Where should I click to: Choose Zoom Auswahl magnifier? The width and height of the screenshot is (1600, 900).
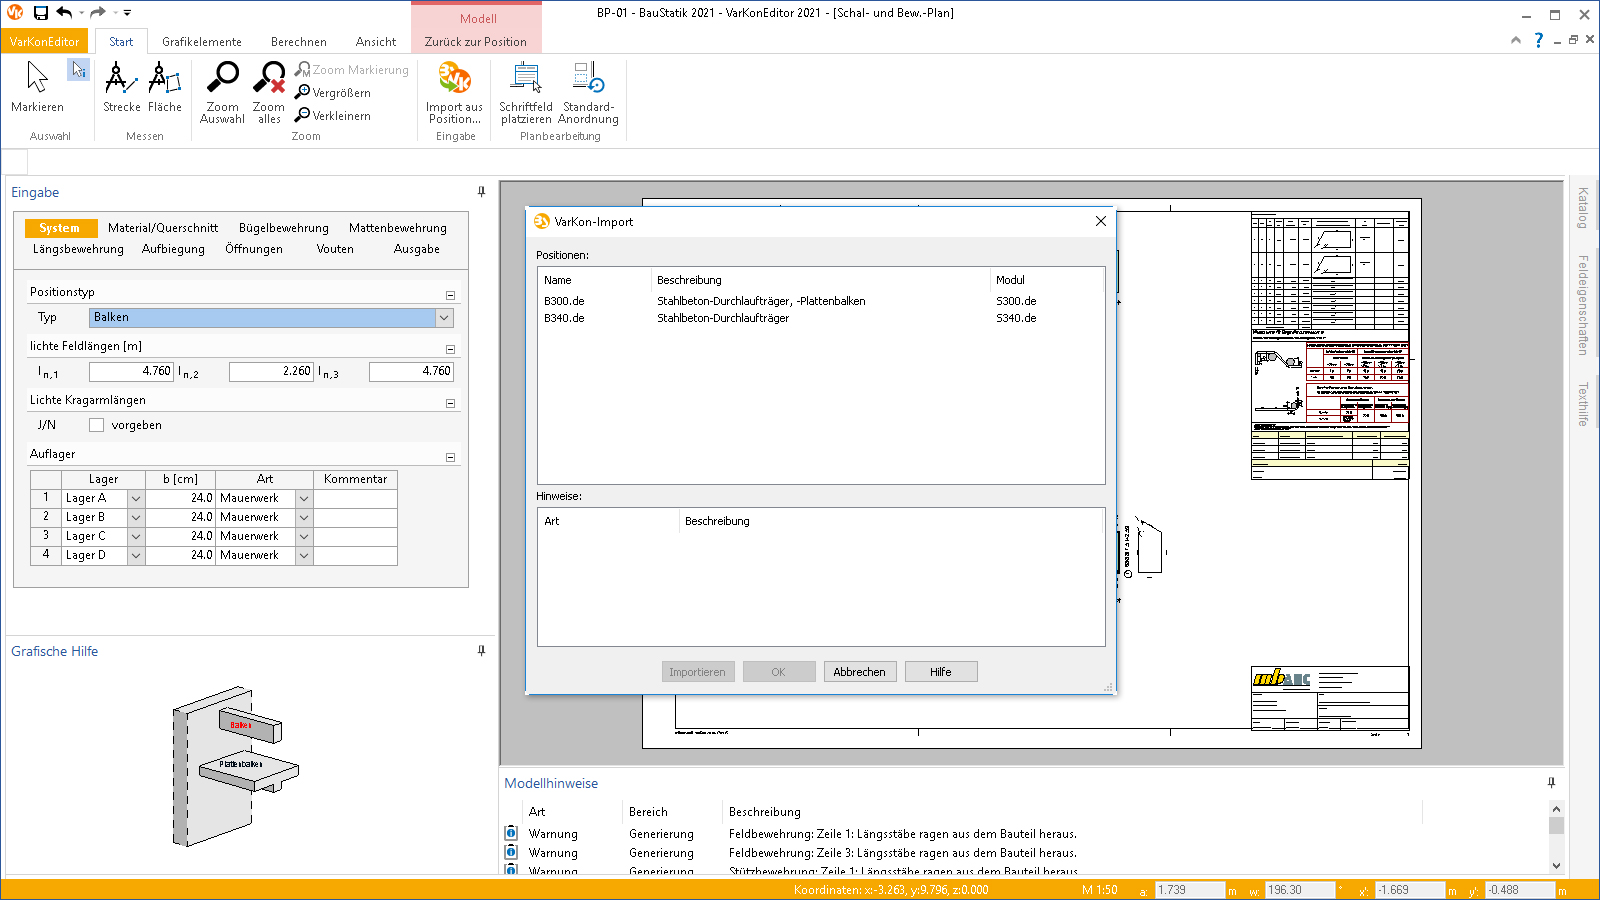point(222,92)
